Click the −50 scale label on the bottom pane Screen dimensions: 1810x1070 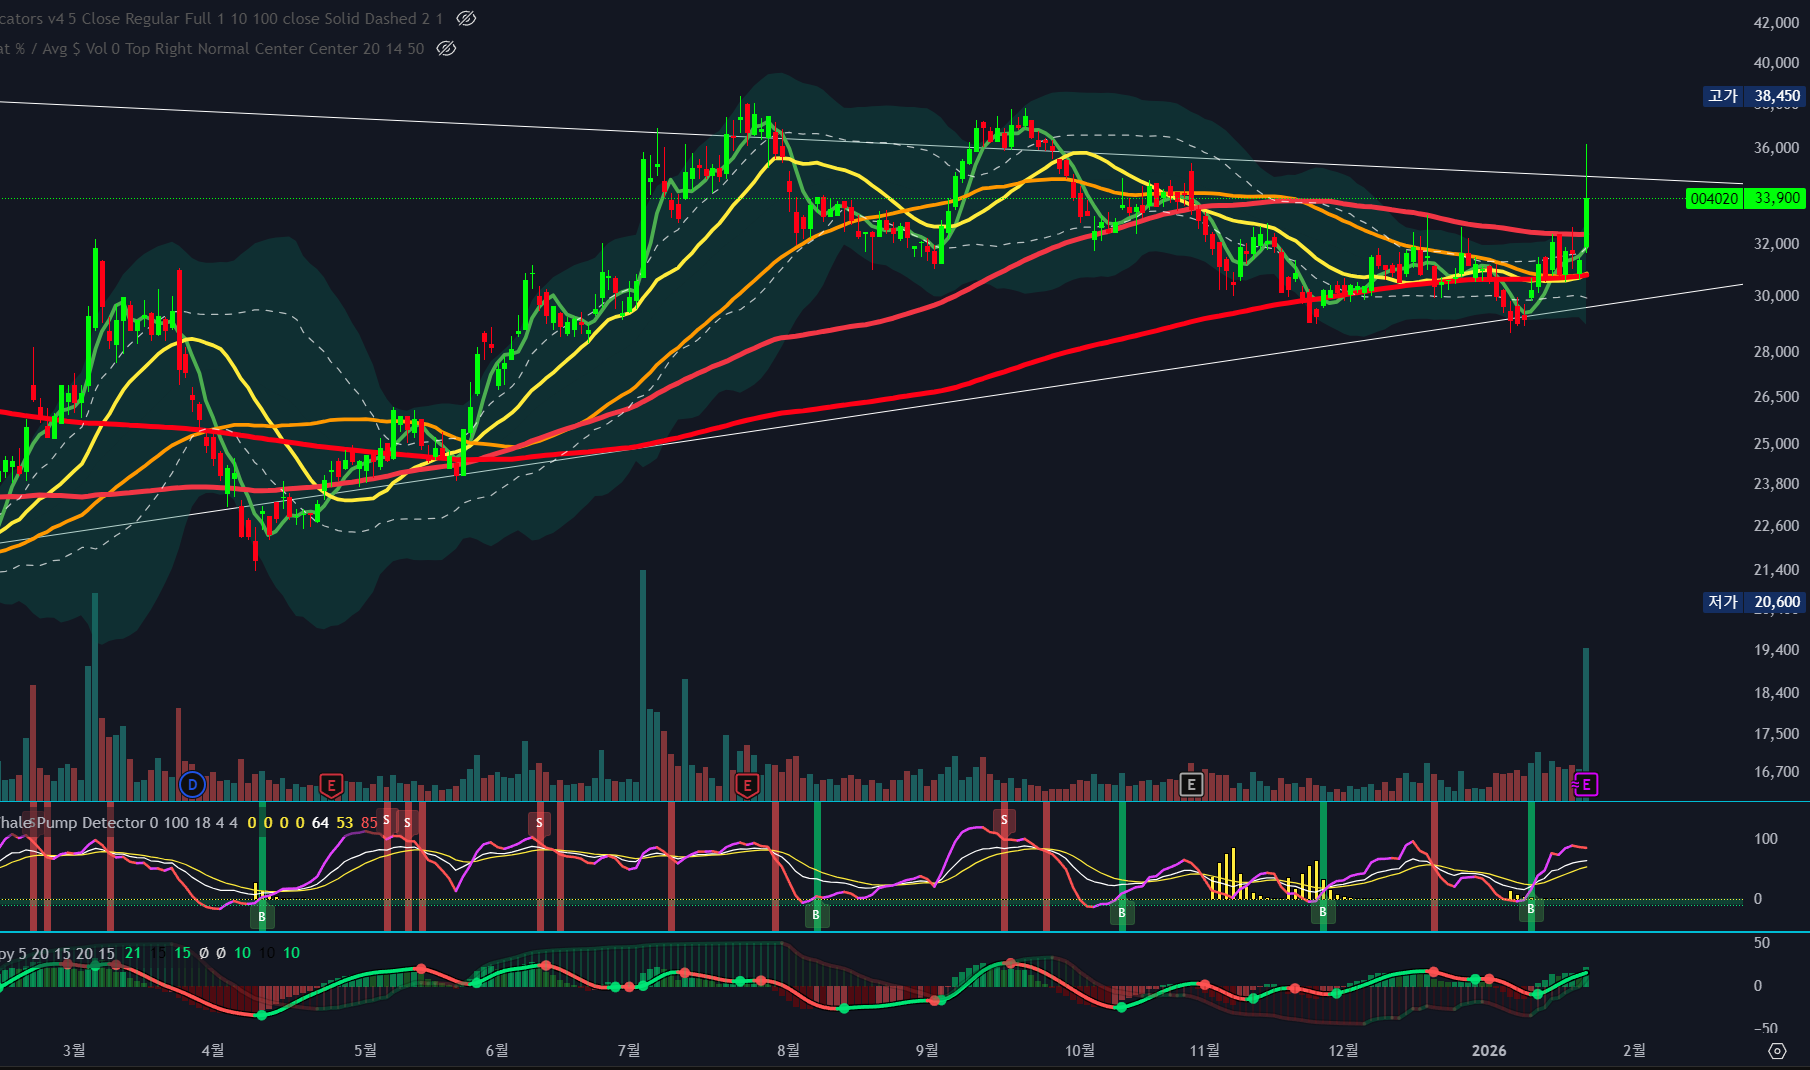pos(1765,1028)
